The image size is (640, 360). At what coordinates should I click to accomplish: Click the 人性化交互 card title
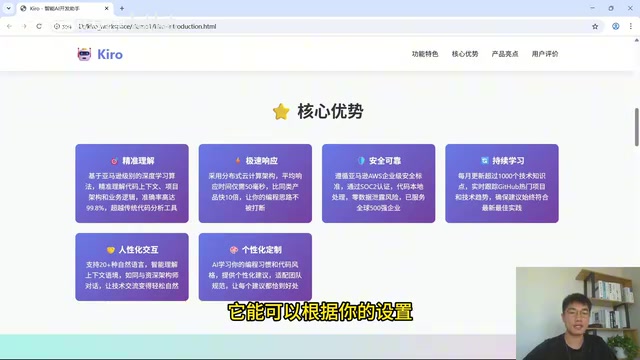click(x=138, y=250)
